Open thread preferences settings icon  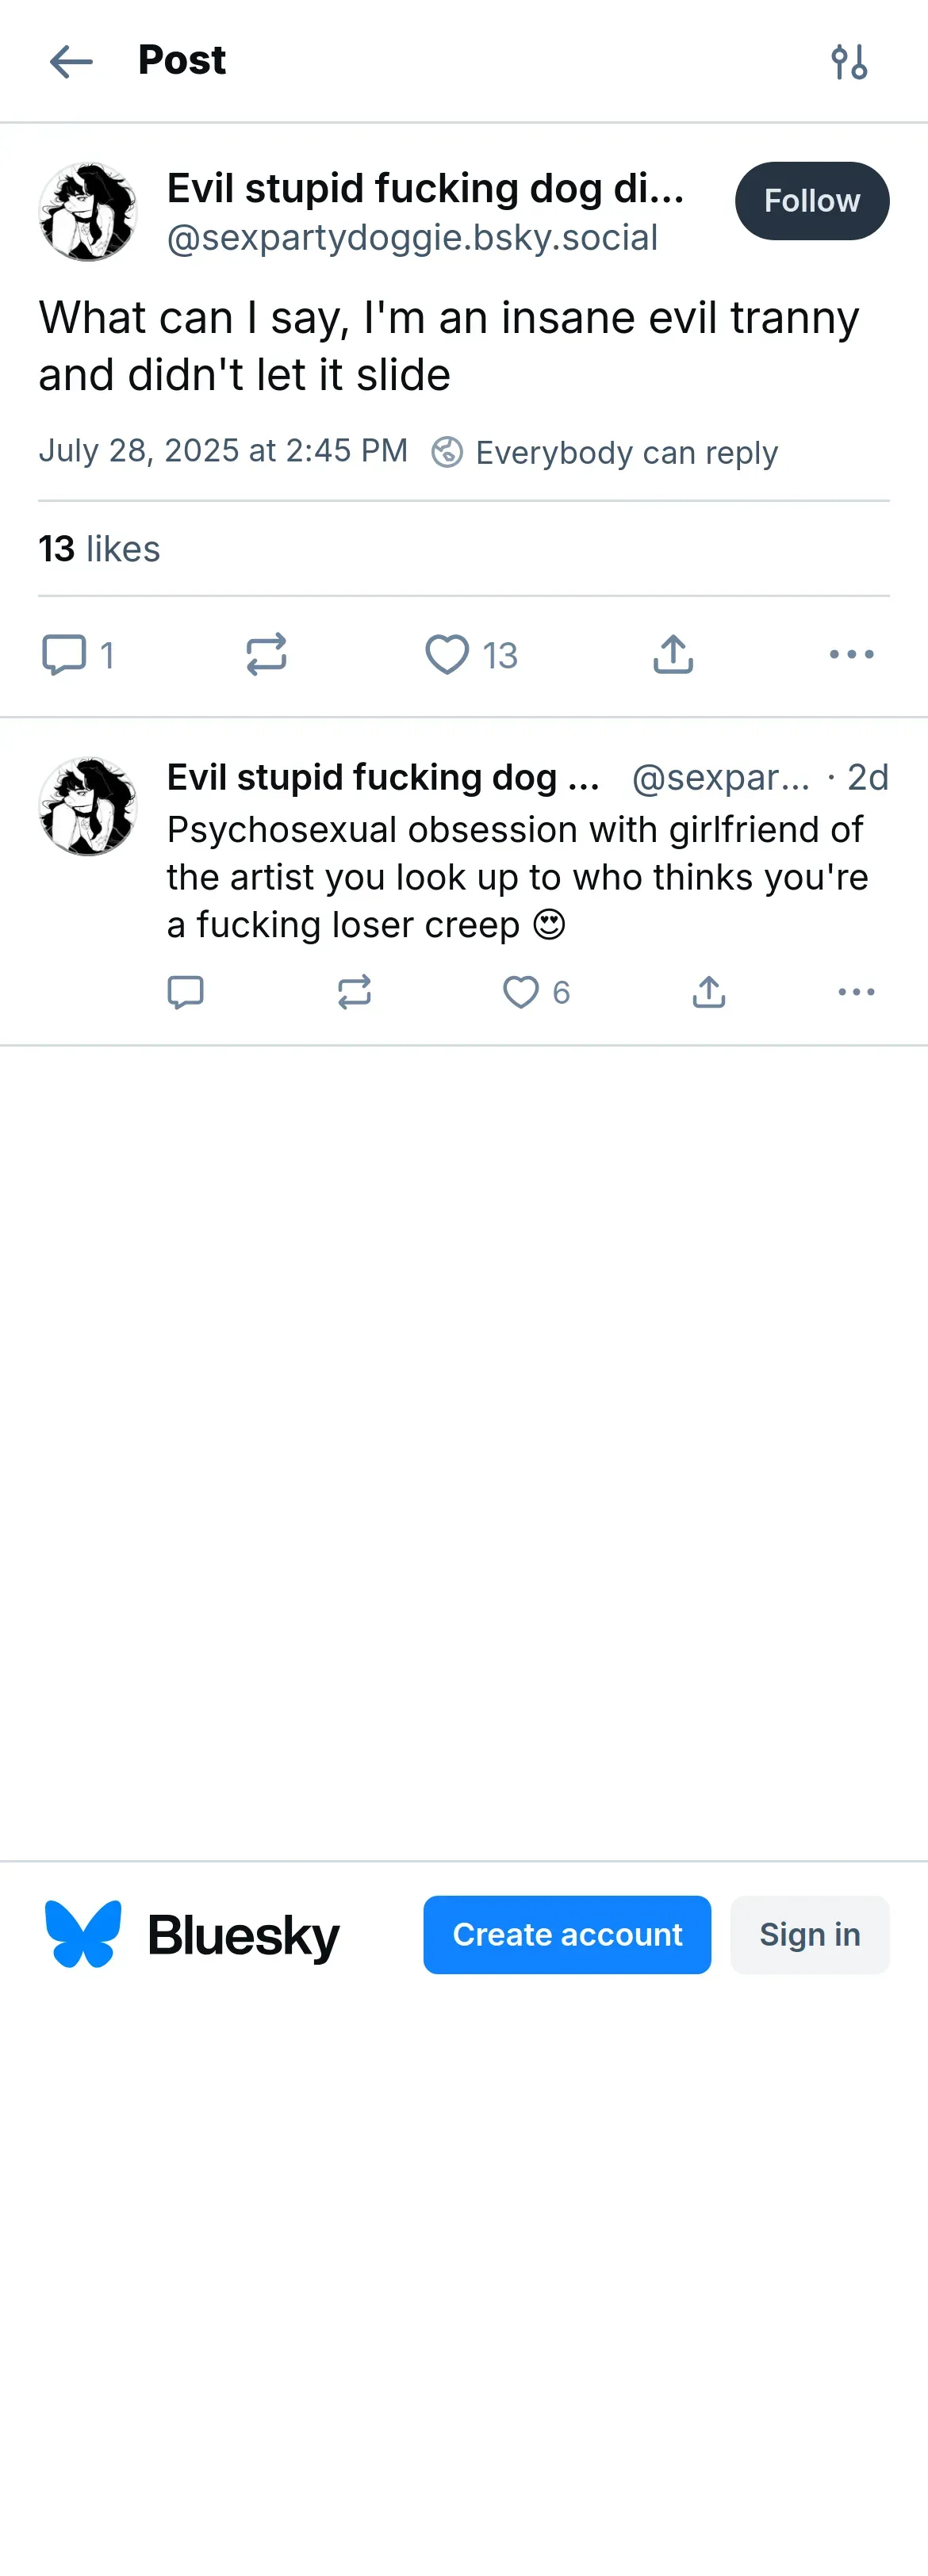[x=849, y=62]
